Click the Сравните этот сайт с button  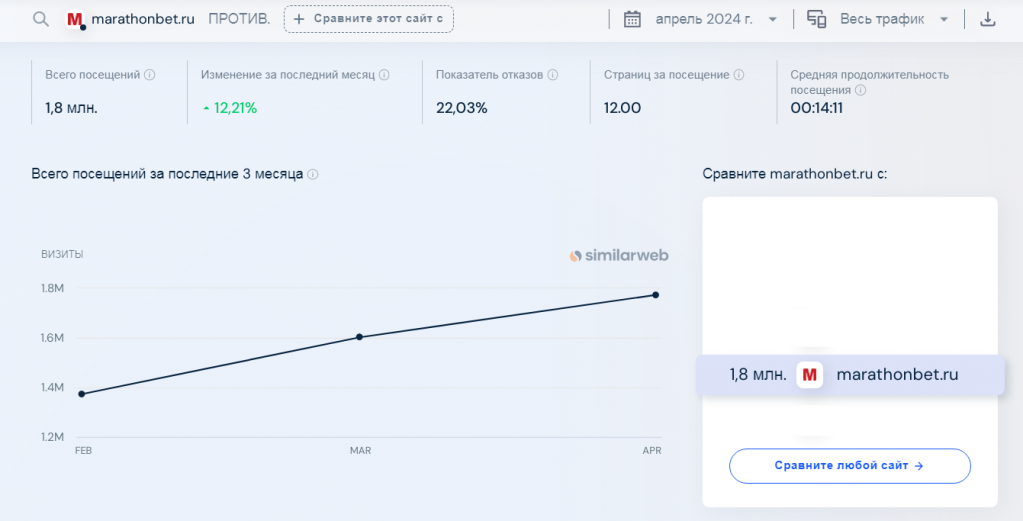pyautogui.click(x=369, y=19)
